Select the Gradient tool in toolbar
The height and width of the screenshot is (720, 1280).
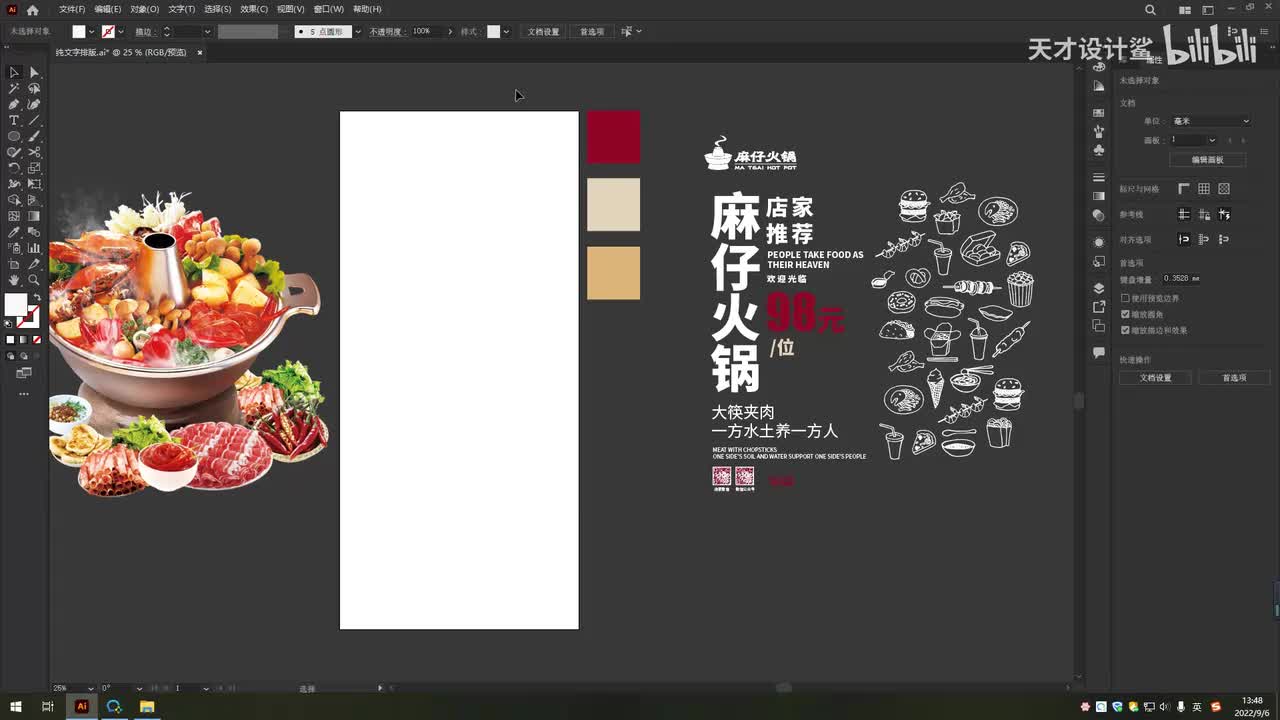[34, 216]
